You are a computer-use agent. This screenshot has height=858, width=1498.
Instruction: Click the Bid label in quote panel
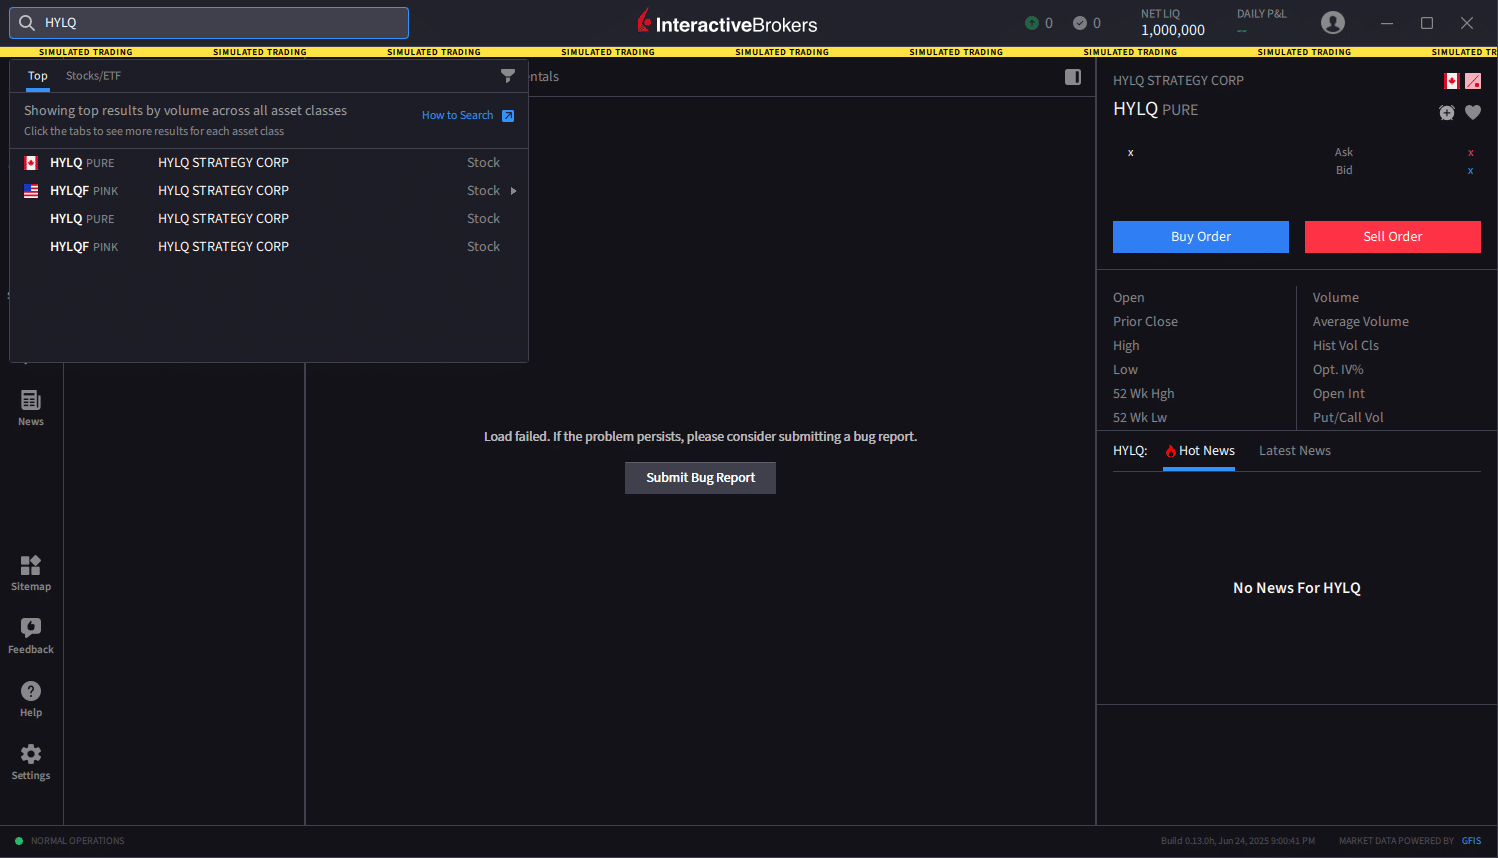click(1344, 171)
